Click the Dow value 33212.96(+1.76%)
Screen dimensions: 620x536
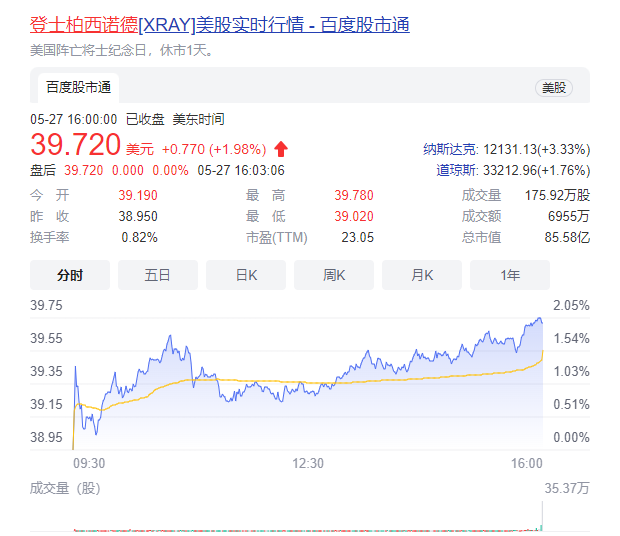click(x=537, y=170)
